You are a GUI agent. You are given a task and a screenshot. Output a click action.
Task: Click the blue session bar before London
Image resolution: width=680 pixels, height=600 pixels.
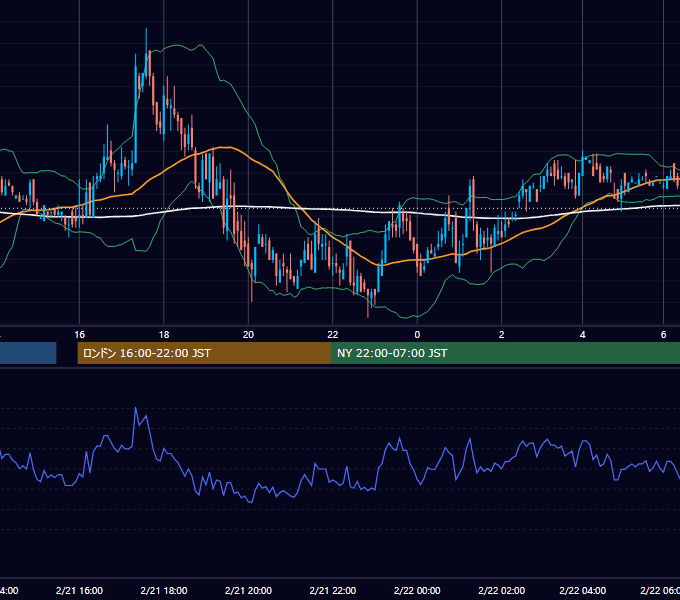pos(28,353)
